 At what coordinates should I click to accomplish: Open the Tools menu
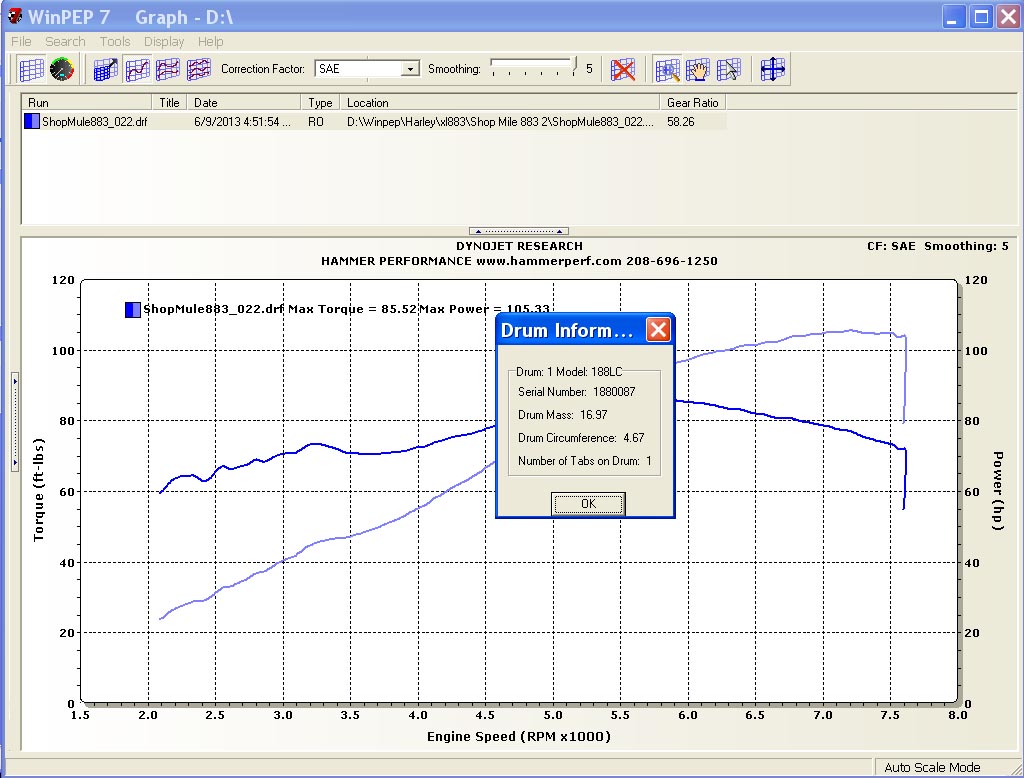coord(114,41)
